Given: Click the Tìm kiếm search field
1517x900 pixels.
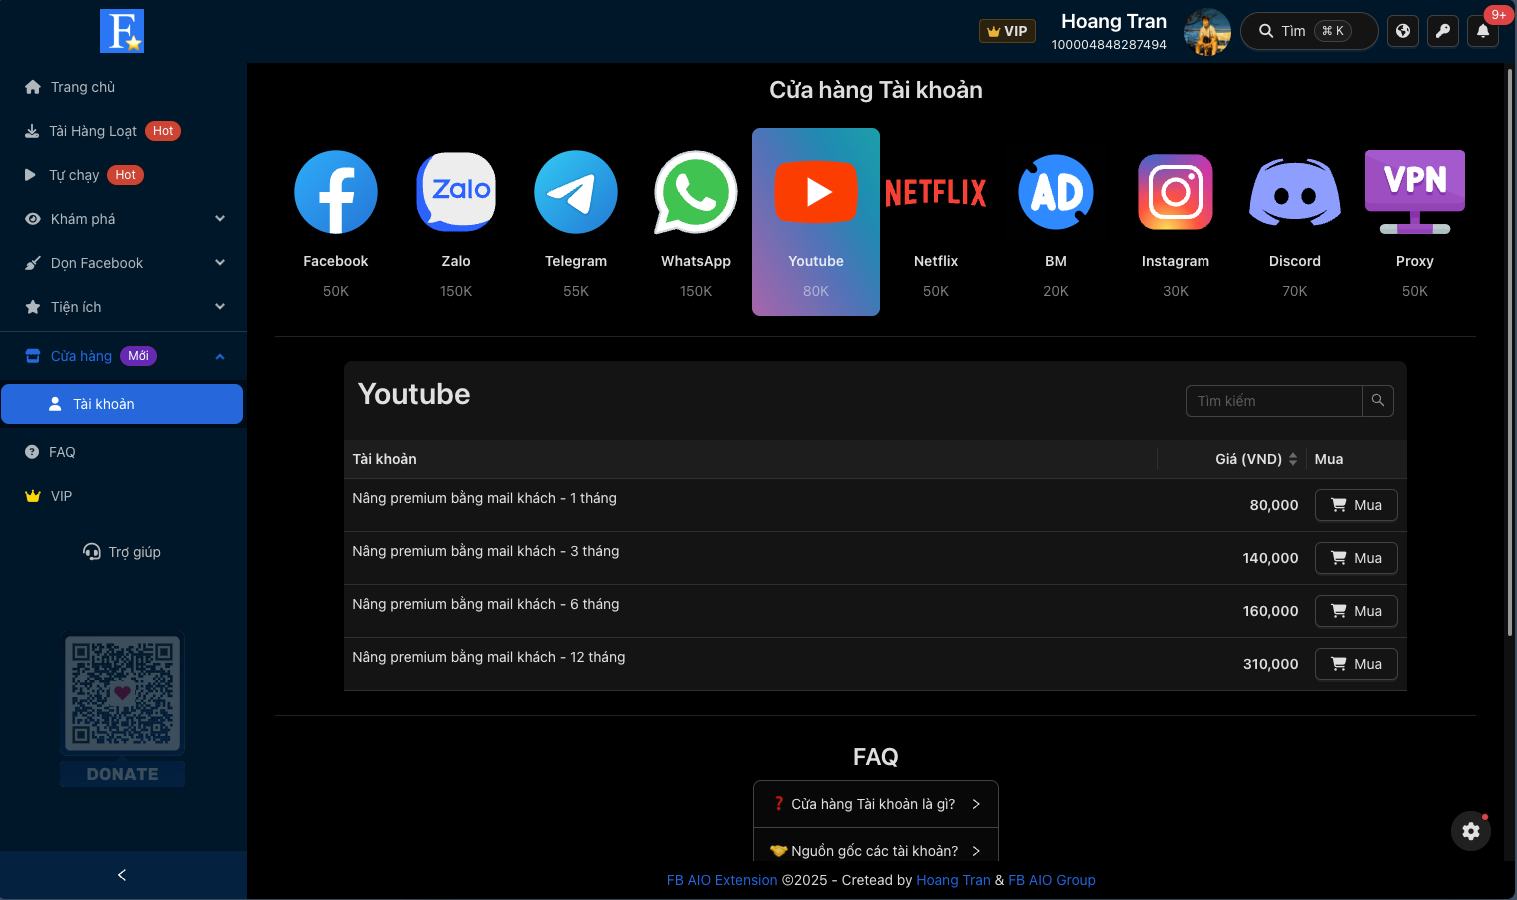Looking at the screenshot, I should coord(1274,401).
